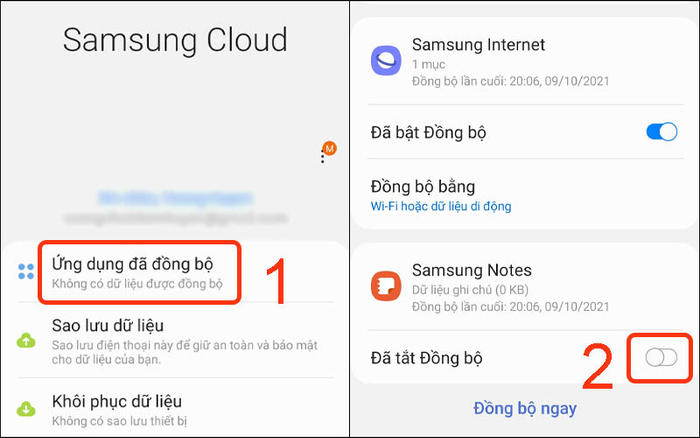Click the green cloud download restore icon

click(x=26, y=409)
